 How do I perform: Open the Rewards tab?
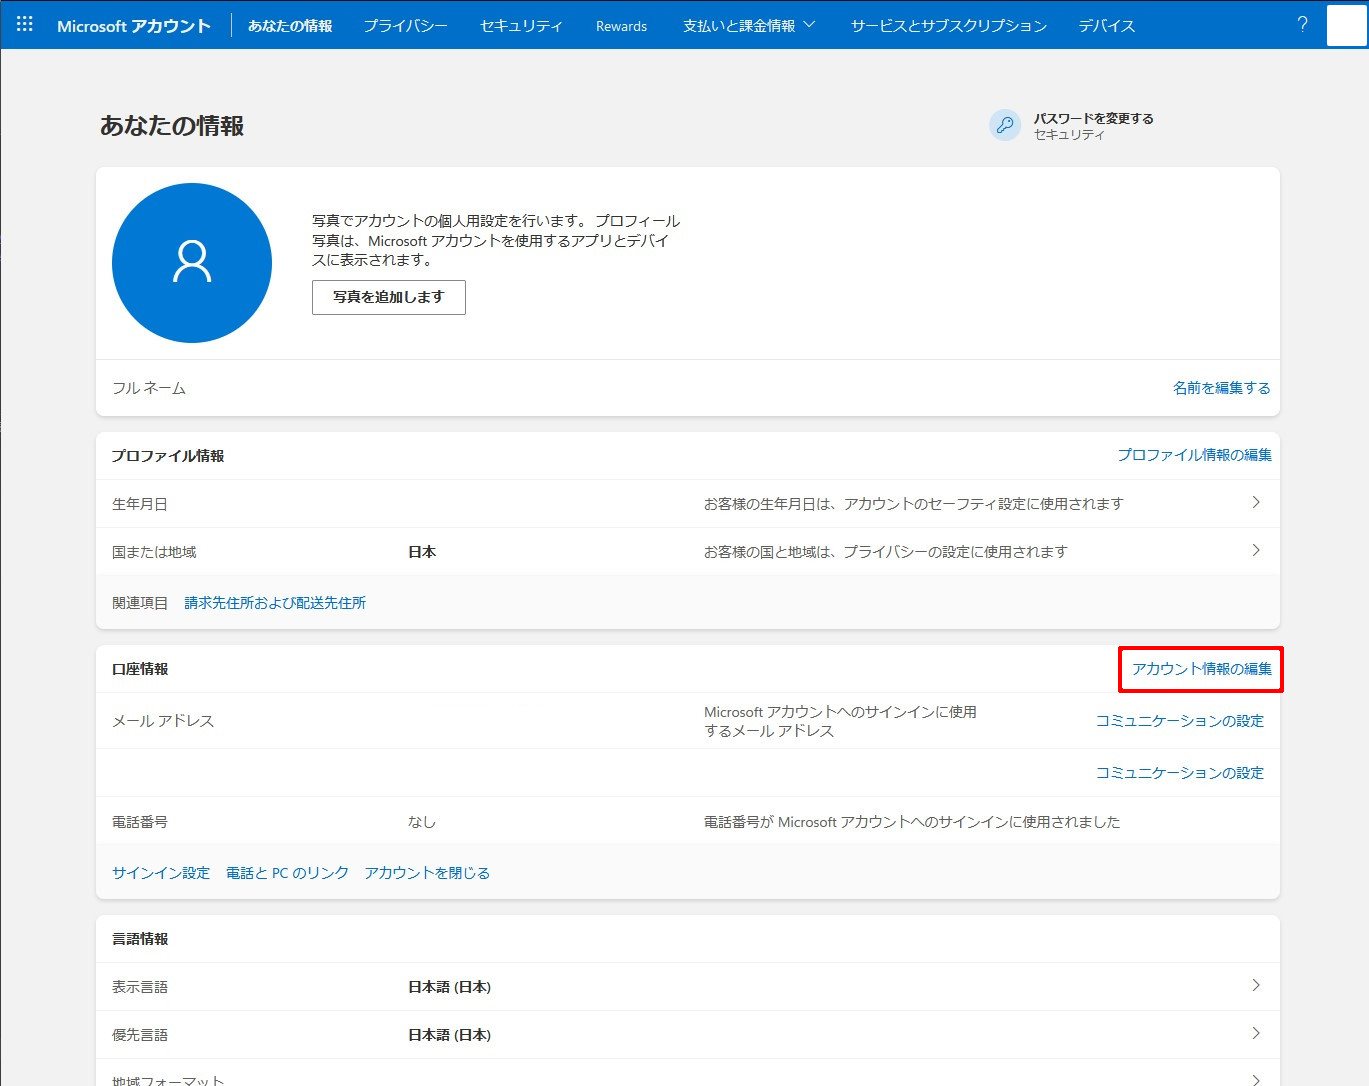621,26
